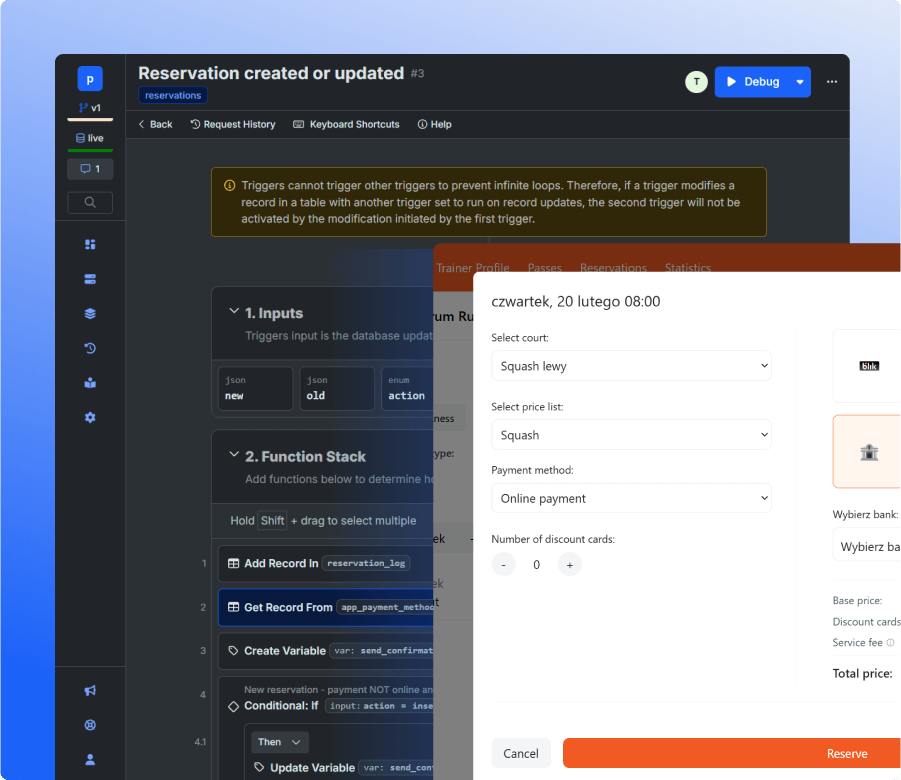Click the database icon in sidebar

90,279
